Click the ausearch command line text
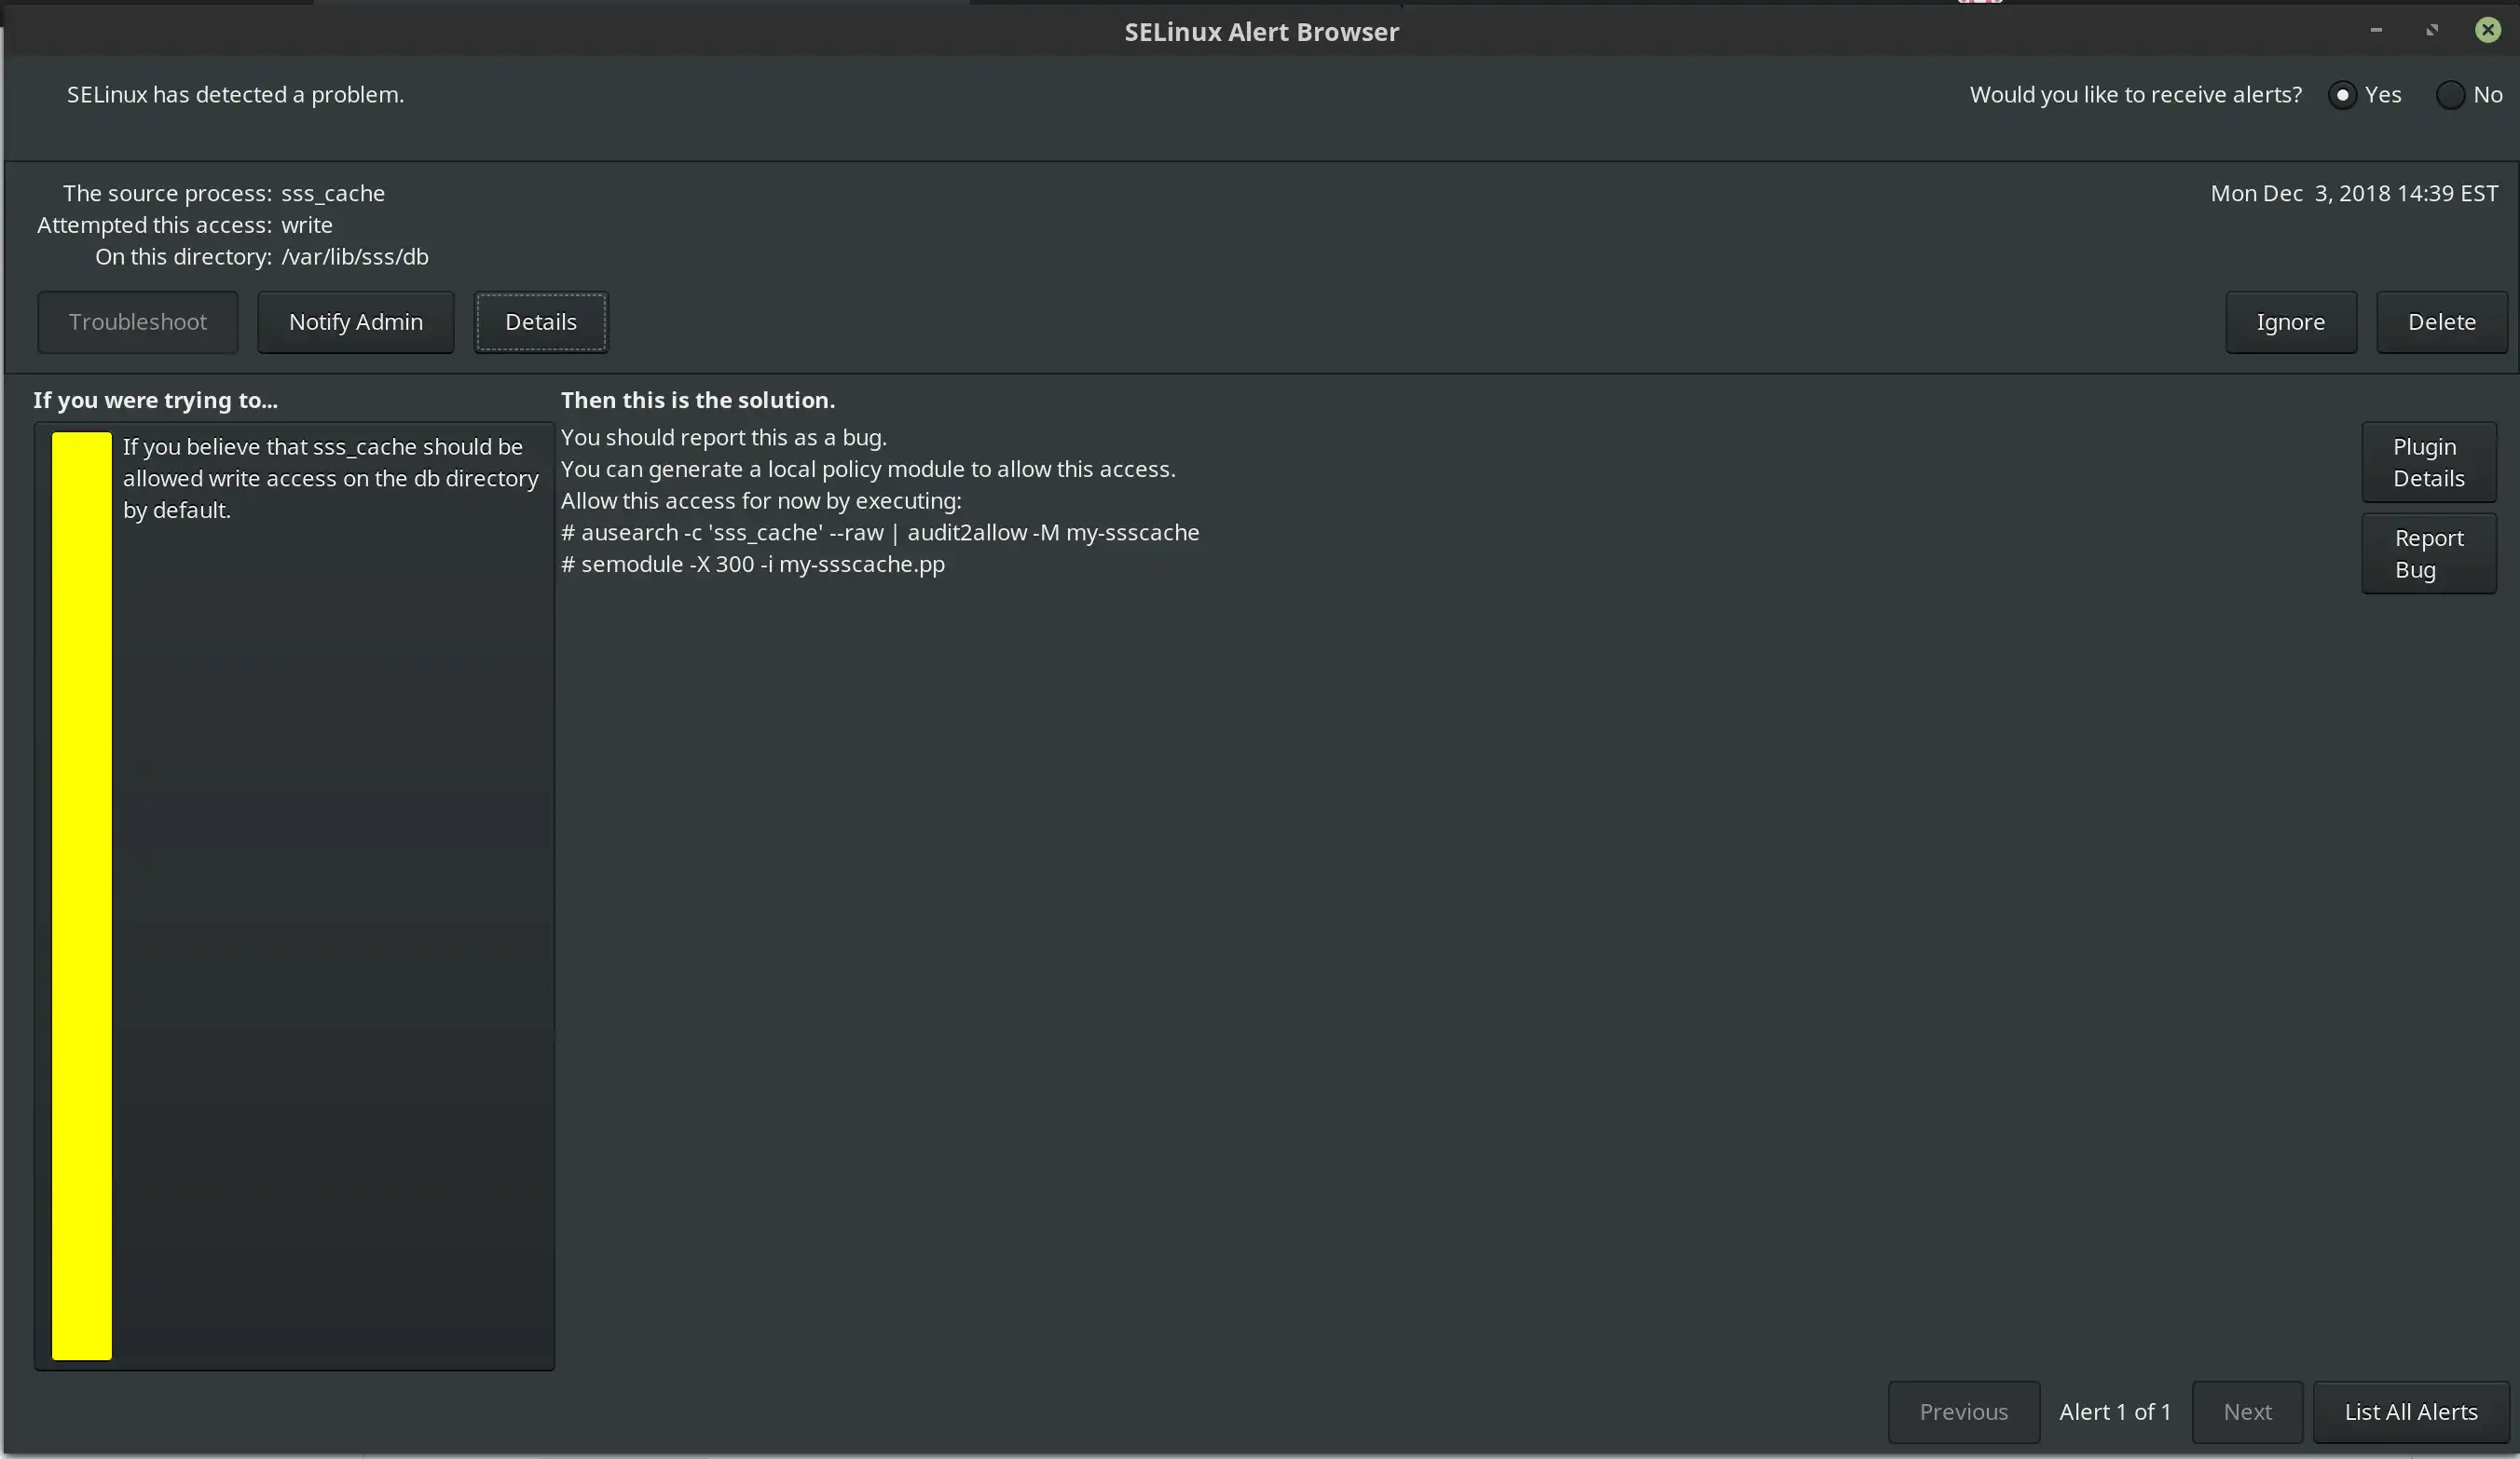This screenshot has width=2520, height=1459. point(880,532)
